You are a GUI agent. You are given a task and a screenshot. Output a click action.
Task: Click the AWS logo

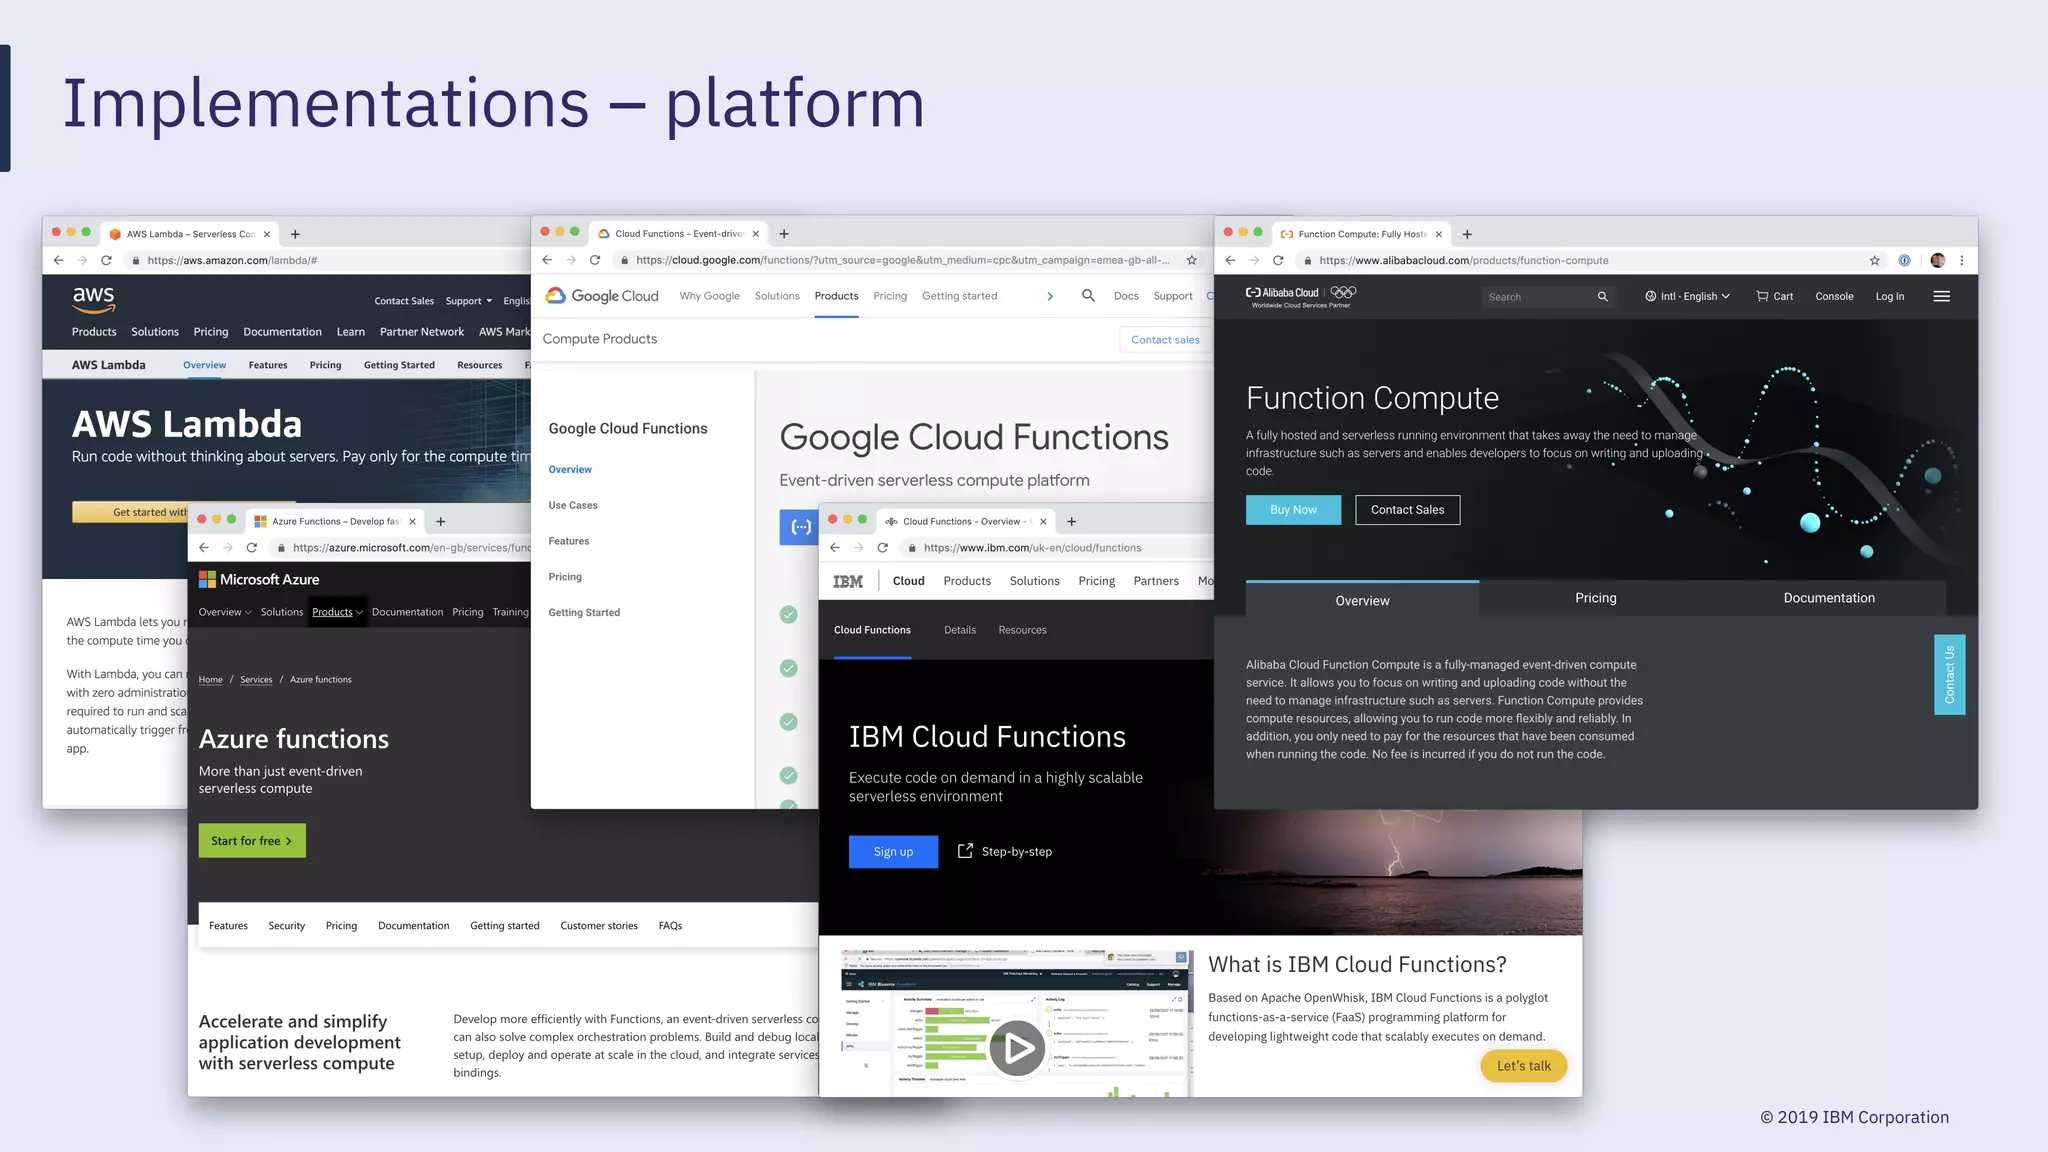[x=94, y=298]
